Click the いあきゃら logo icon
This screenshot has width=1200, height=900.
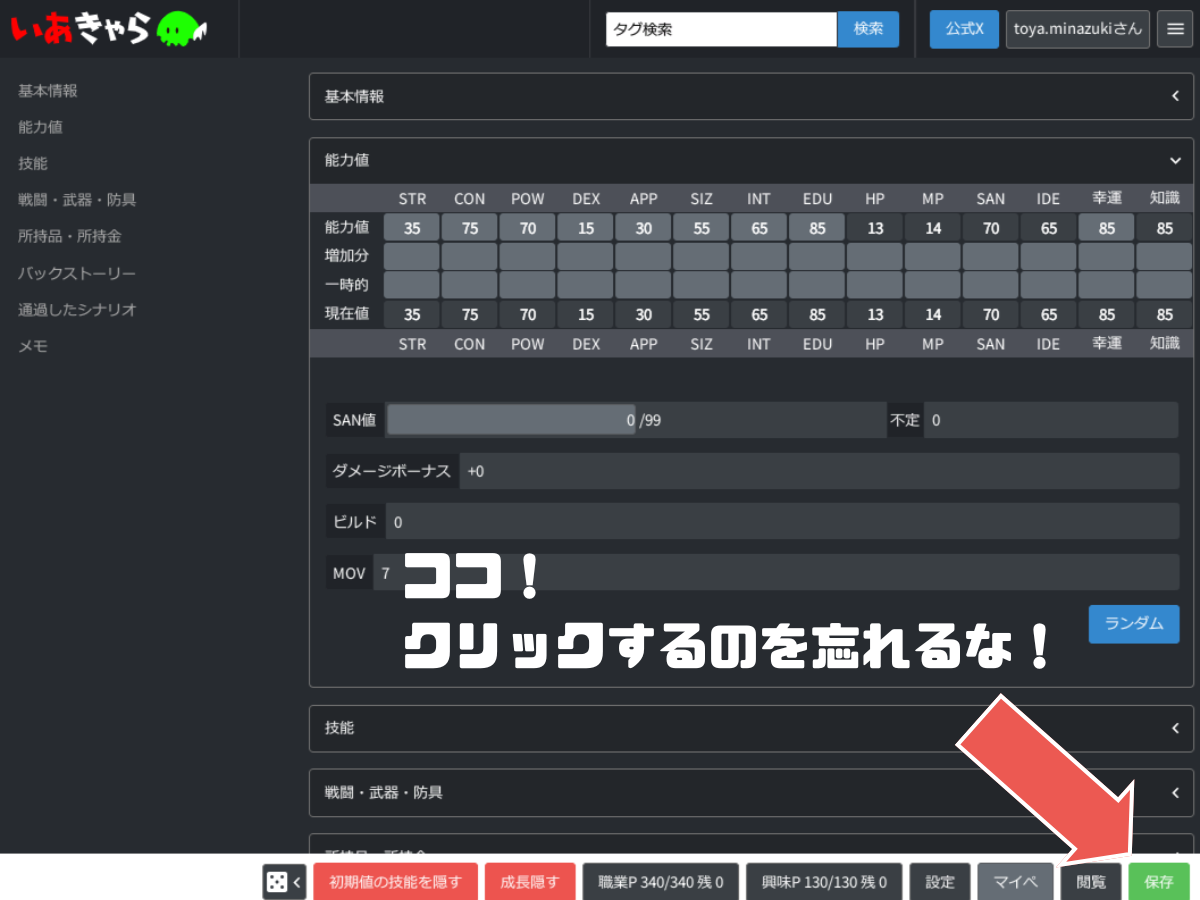(108, 29)
